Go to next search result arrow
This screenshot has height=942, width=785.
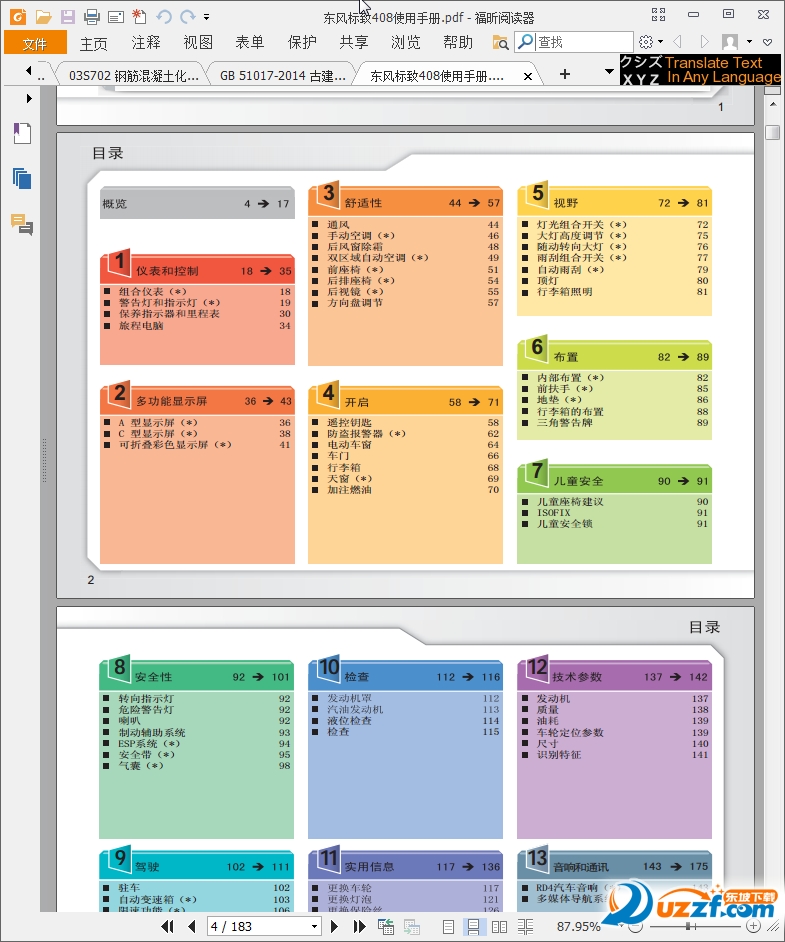(705, 42)
